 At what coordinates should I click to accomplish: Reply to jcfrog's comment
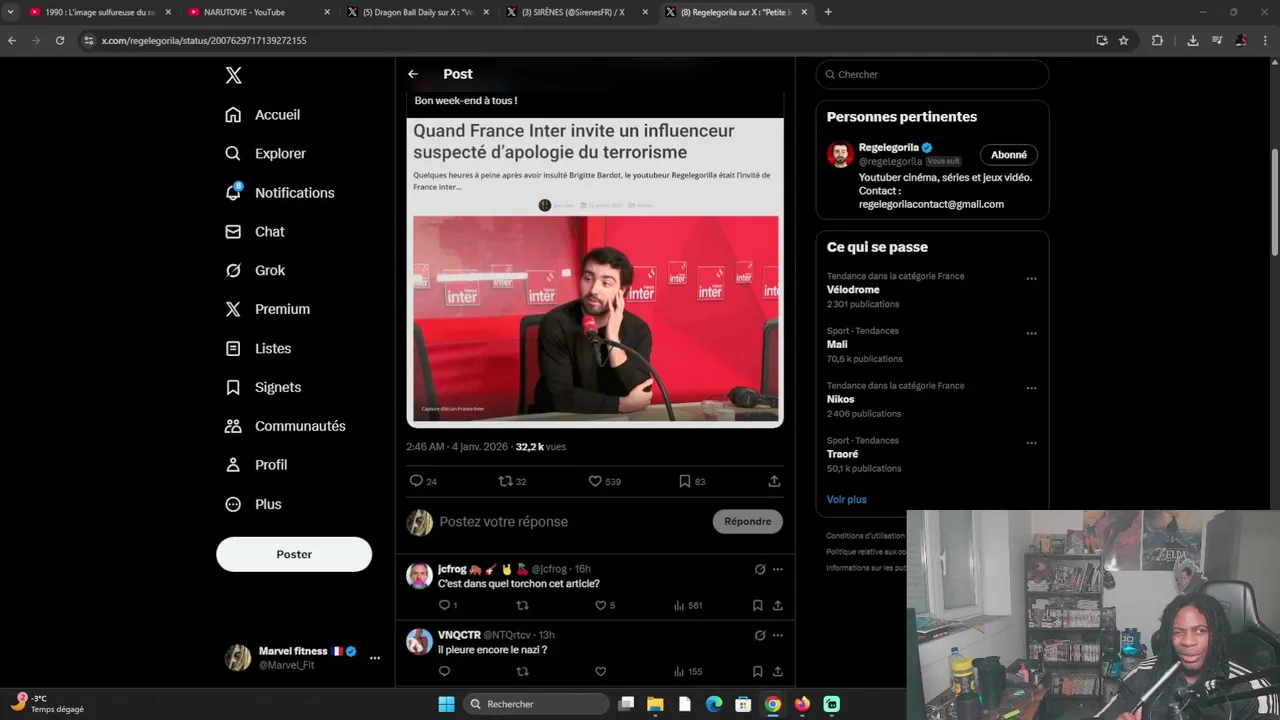tap(445, 605)
